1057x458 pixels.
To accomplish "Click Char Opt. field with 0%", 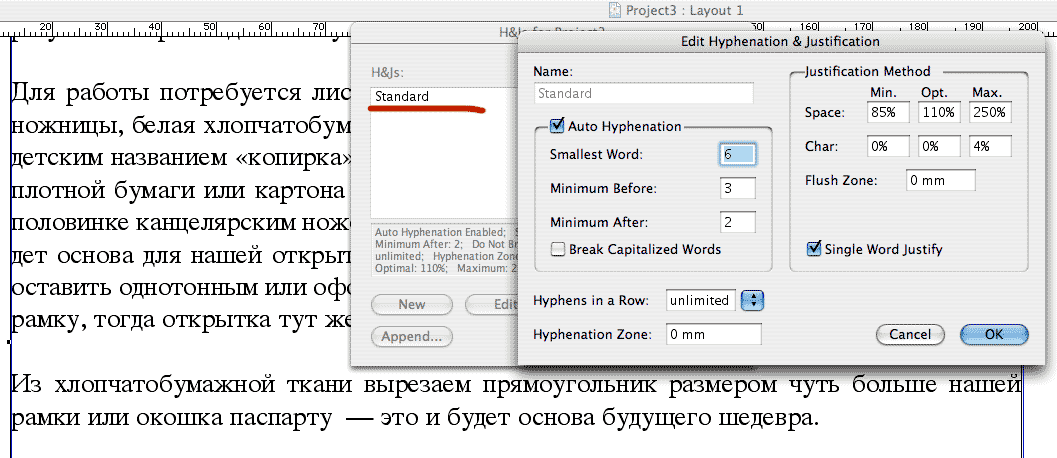I will [x=940, y=146].
